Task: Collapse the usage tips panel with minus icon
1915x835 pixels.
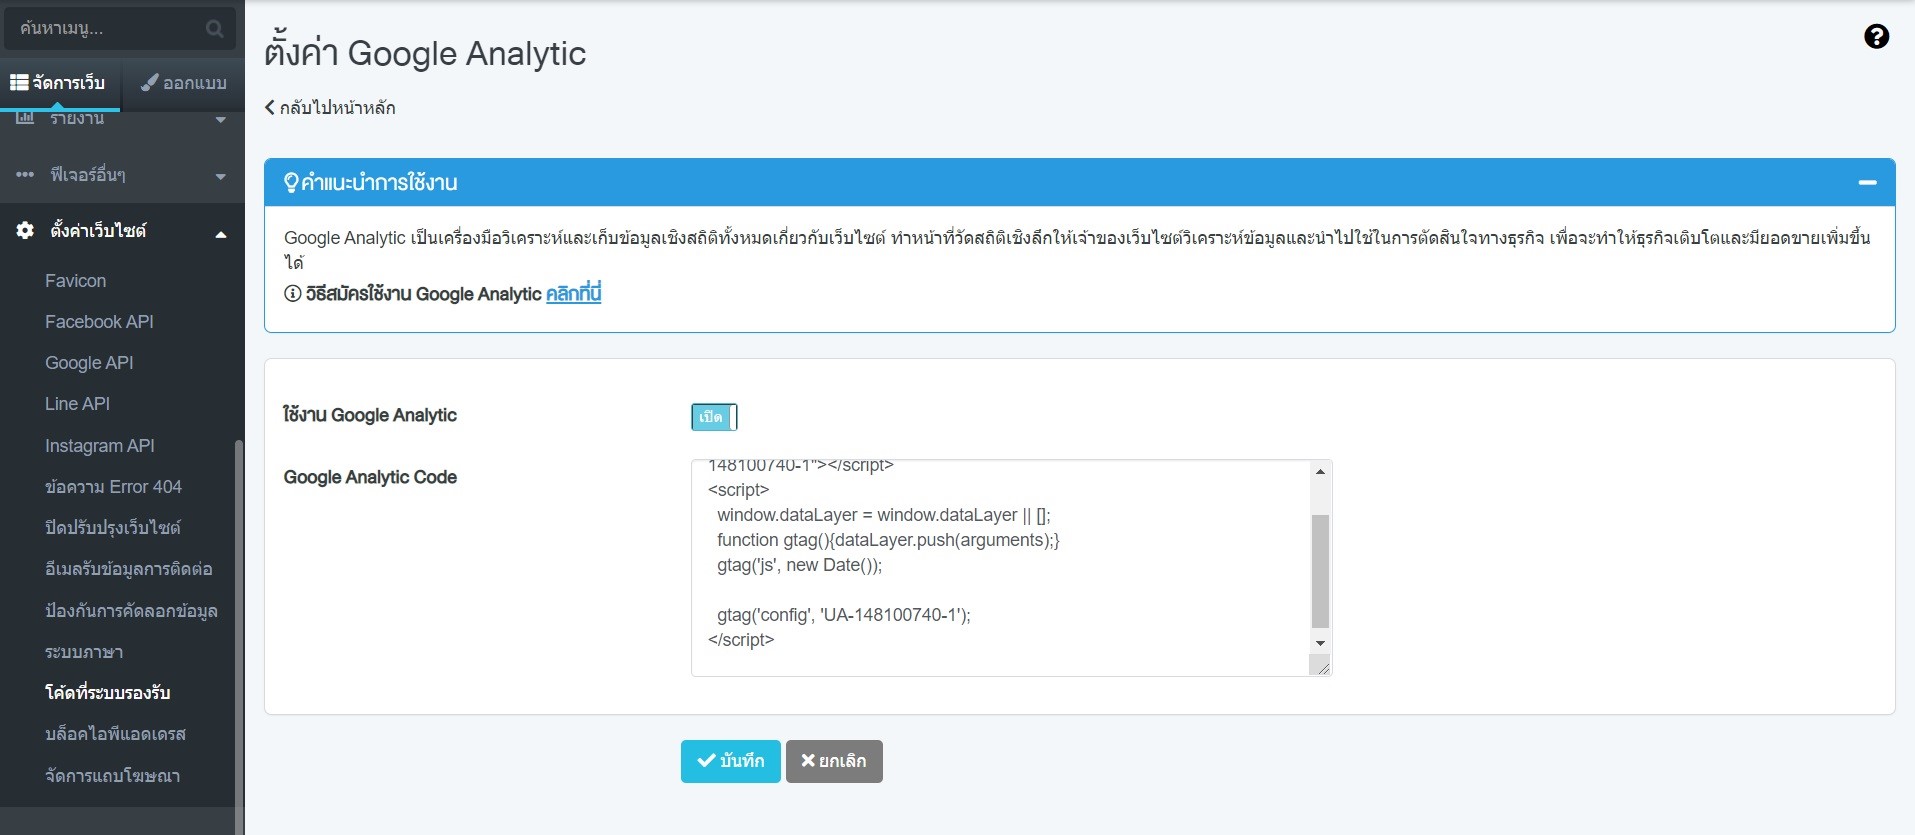Action: tap(1866, 182)
